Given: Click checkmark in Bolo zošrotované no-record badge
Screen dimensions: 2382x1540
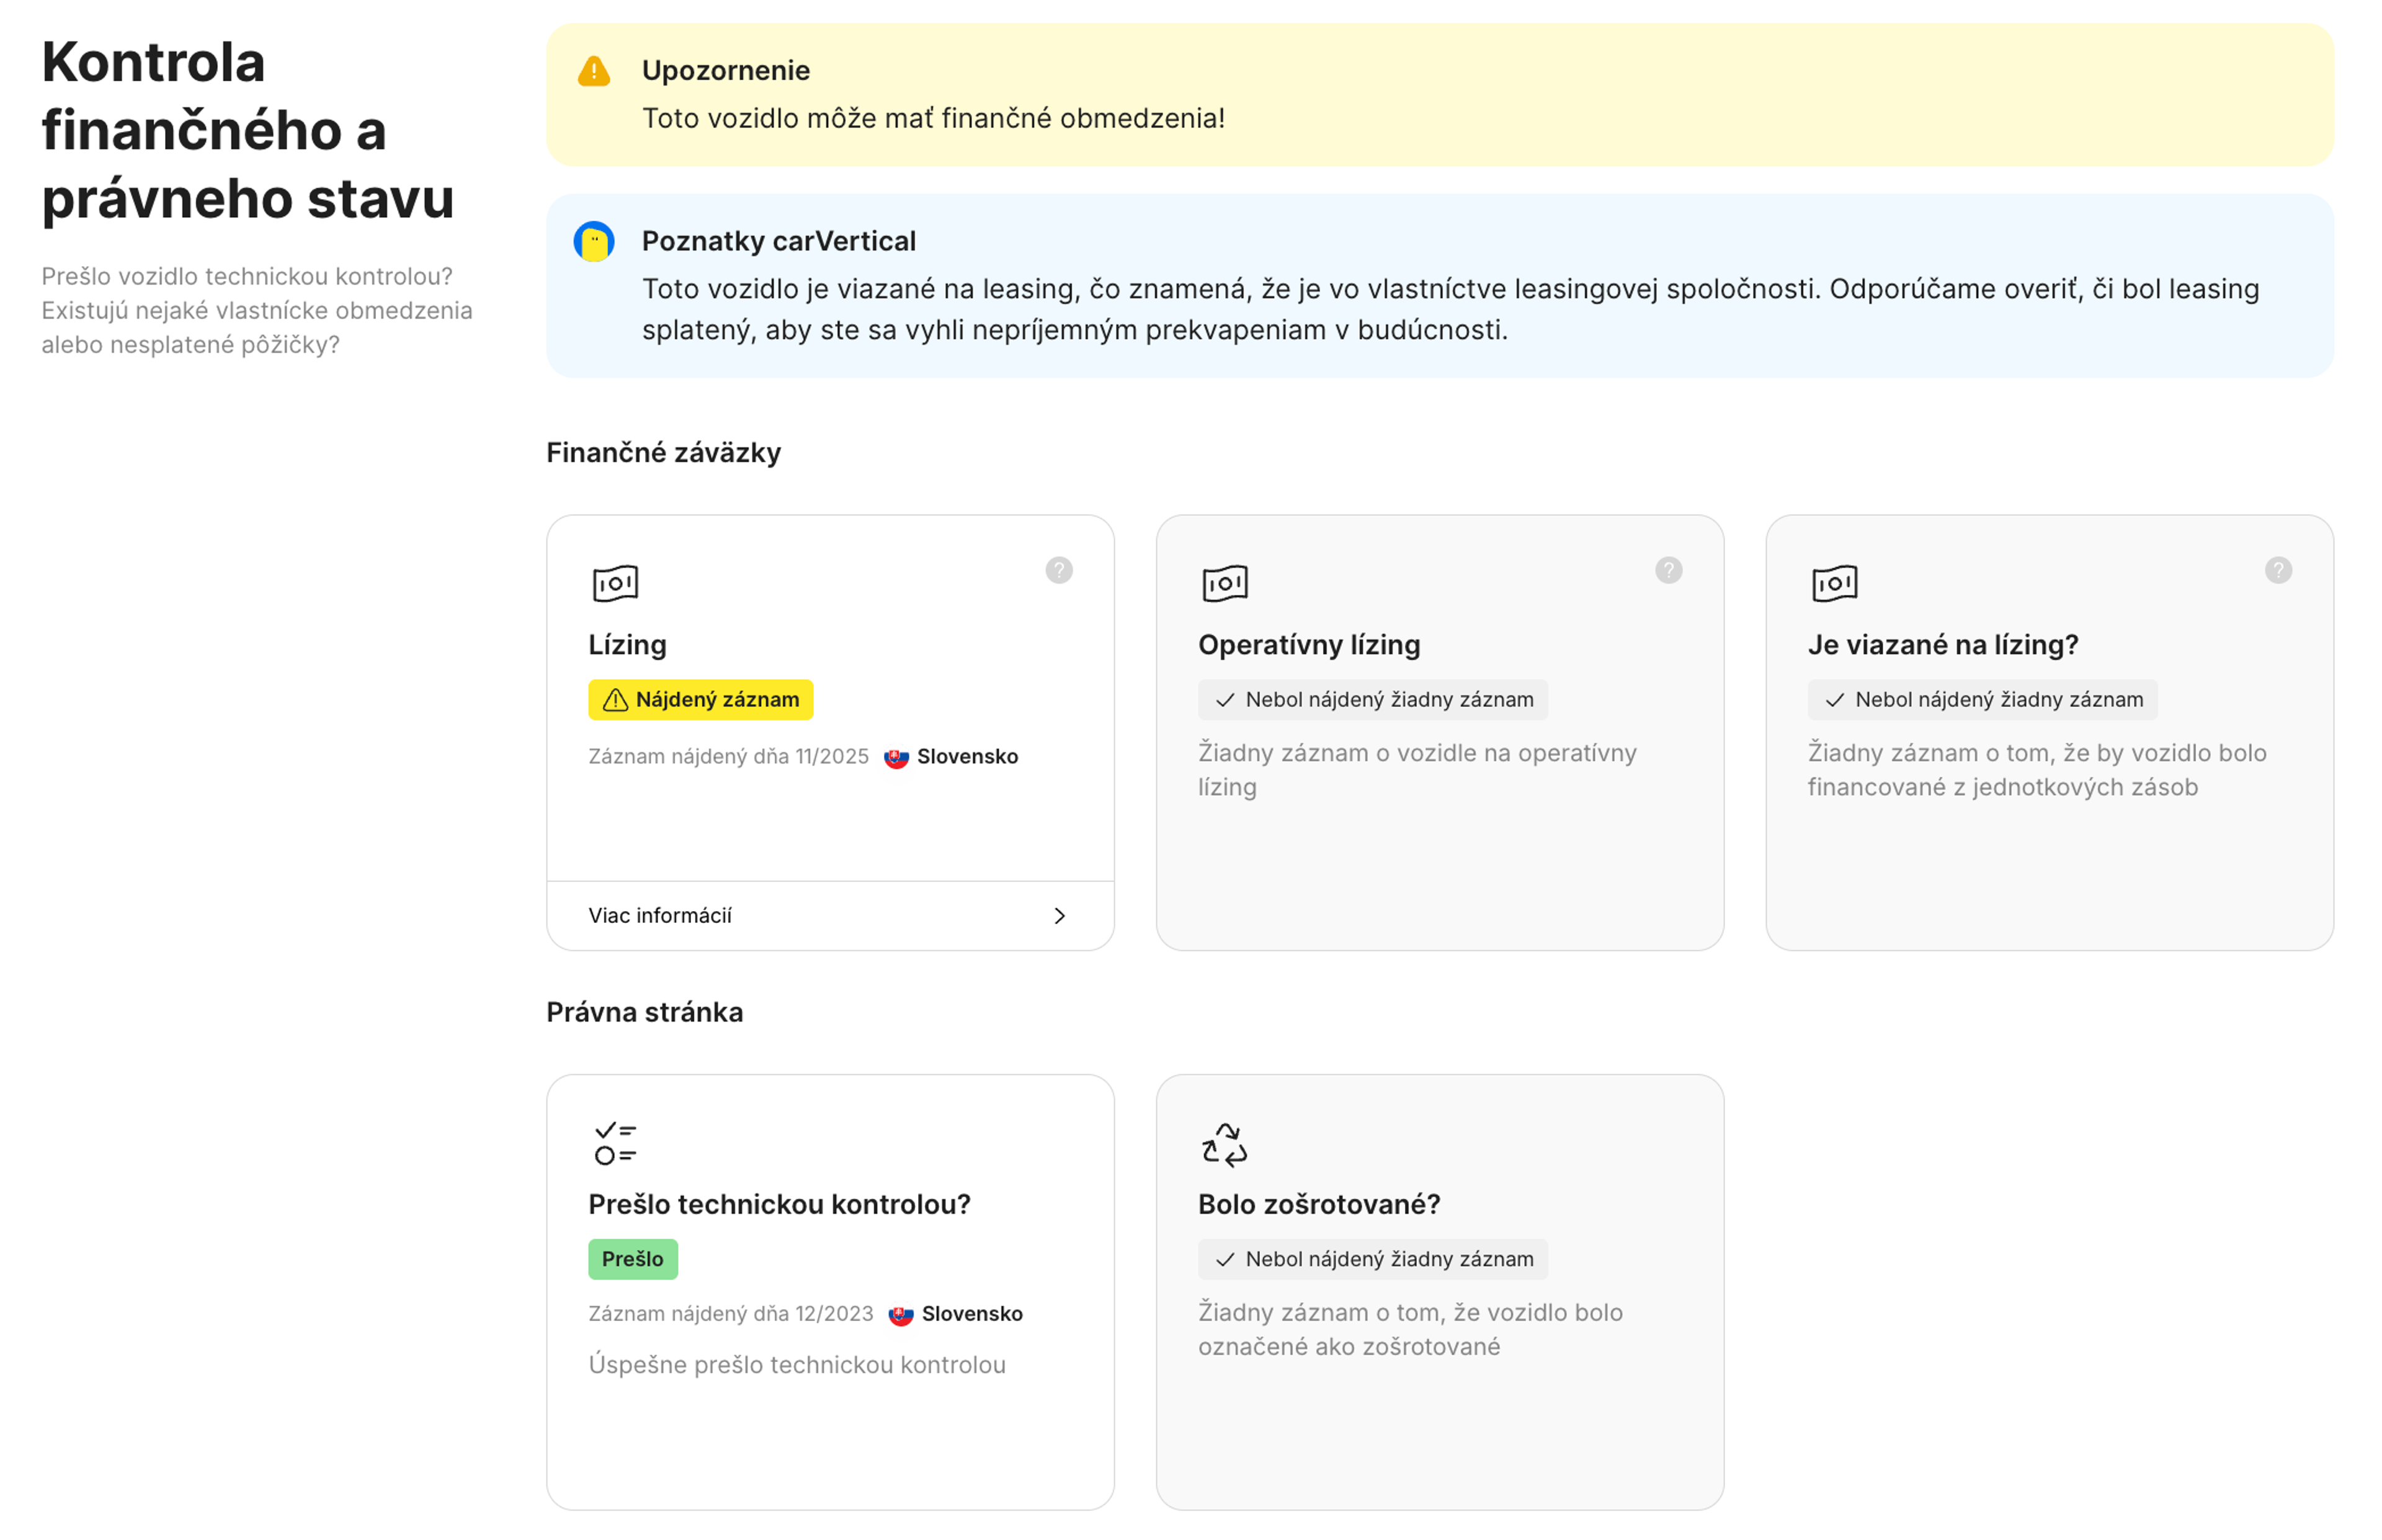Looking at the screenshot, I should click(1225, 1259).
